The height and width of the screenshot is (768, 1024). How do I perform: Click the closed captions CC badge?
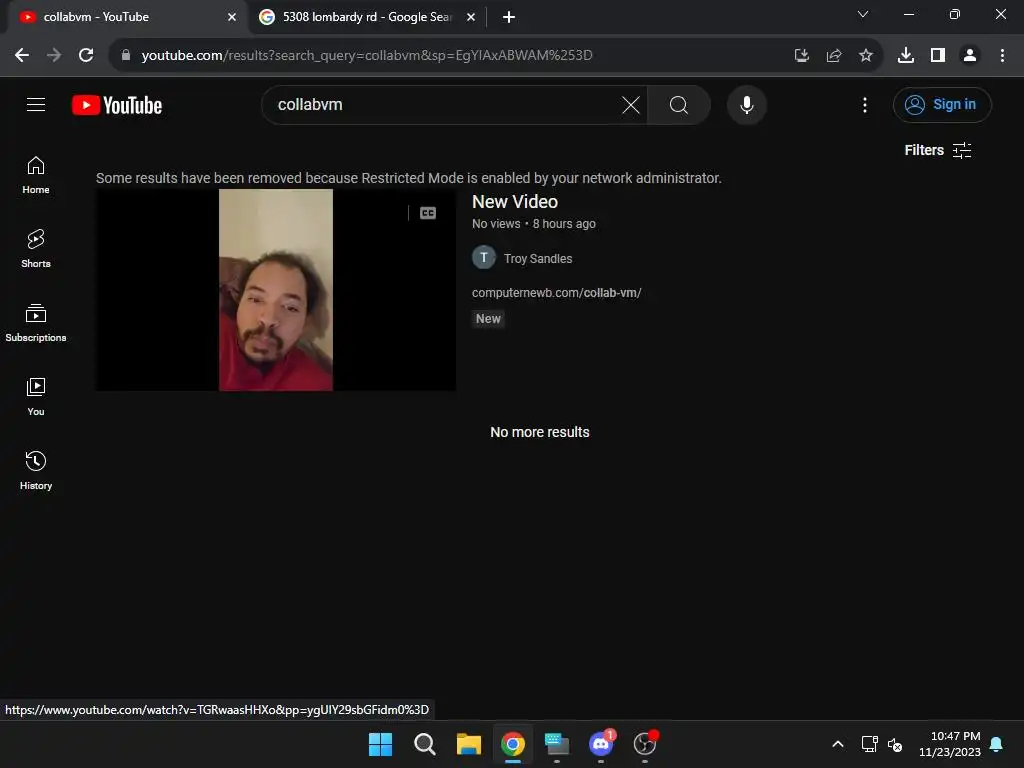(428, 213)
